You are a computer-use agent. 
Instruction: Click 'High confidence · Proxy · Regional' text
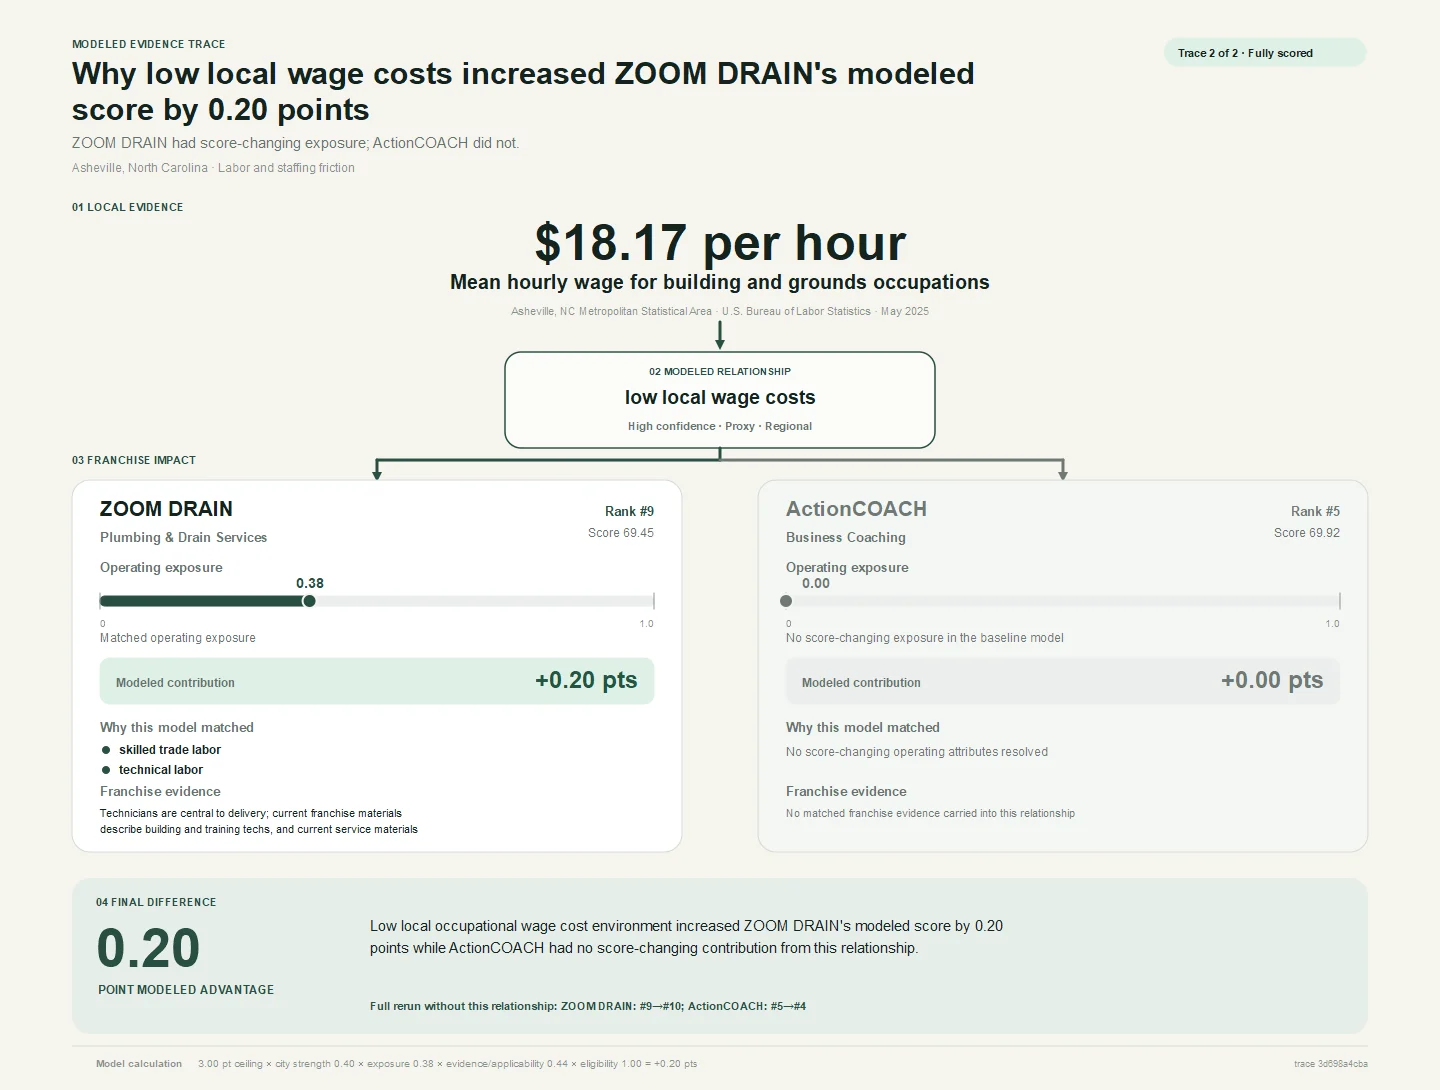click(720, 426)
